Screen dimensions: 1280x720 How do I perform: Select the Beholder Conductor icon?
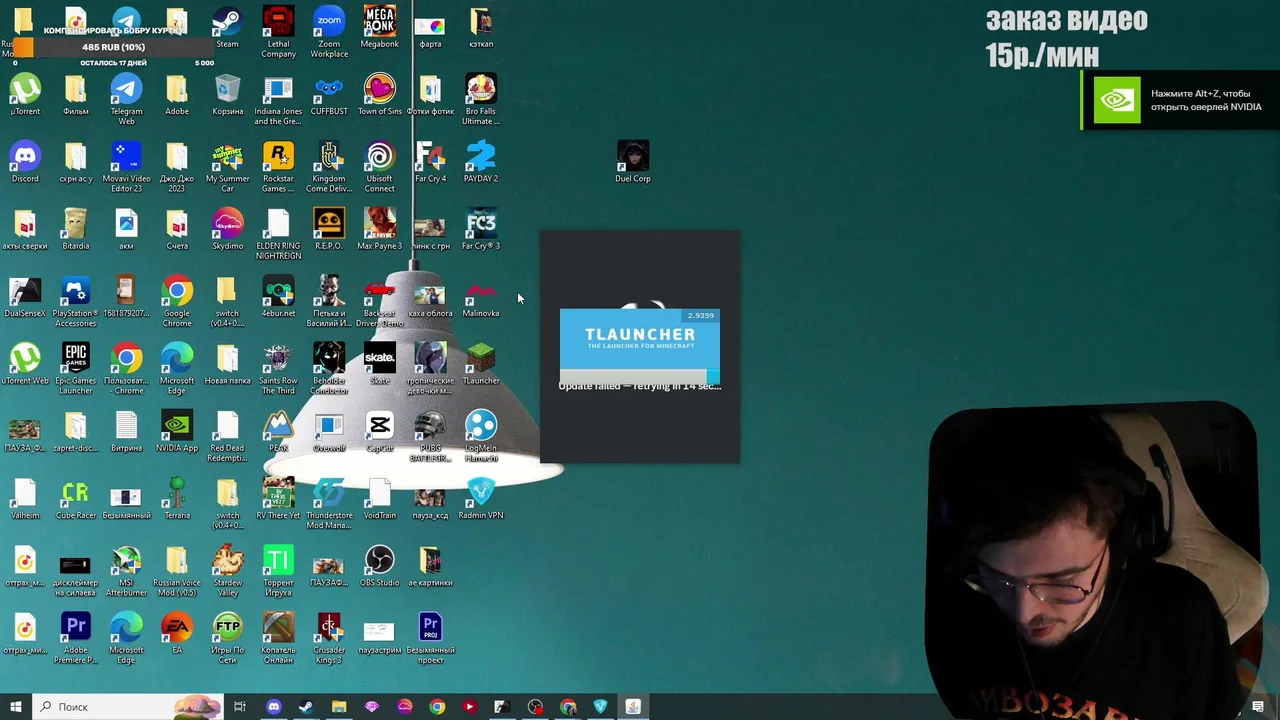[329, 368]
